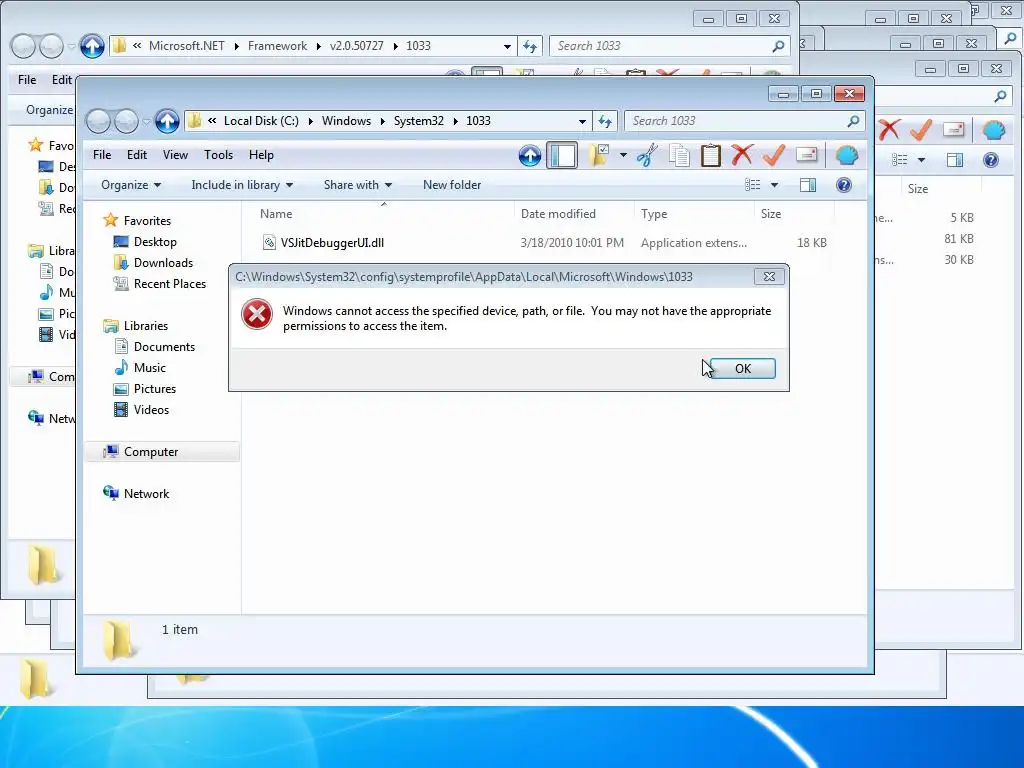The height and width of the screenshot is (768, 1024).
Task: Select Libraries in the front navigation pane
Action: point(146,326)
